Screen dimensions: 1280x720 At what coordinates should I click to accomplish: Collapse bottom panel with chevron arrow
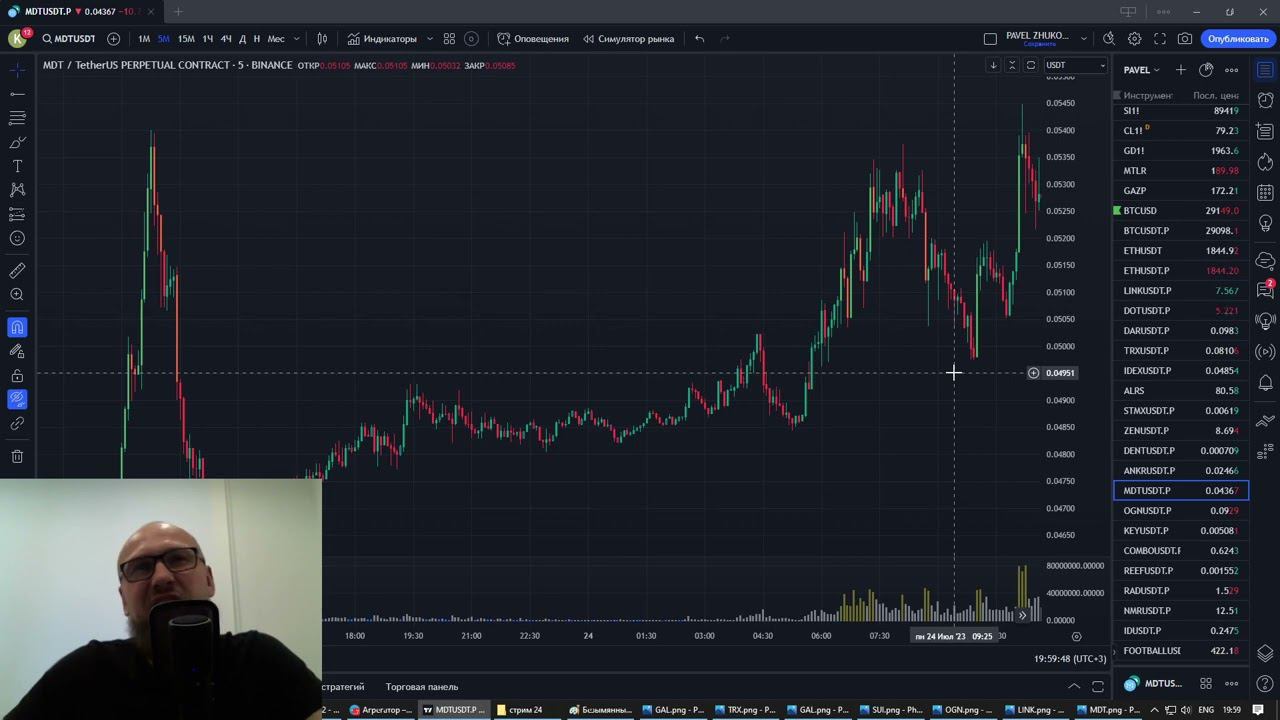tap(1074, 687)
